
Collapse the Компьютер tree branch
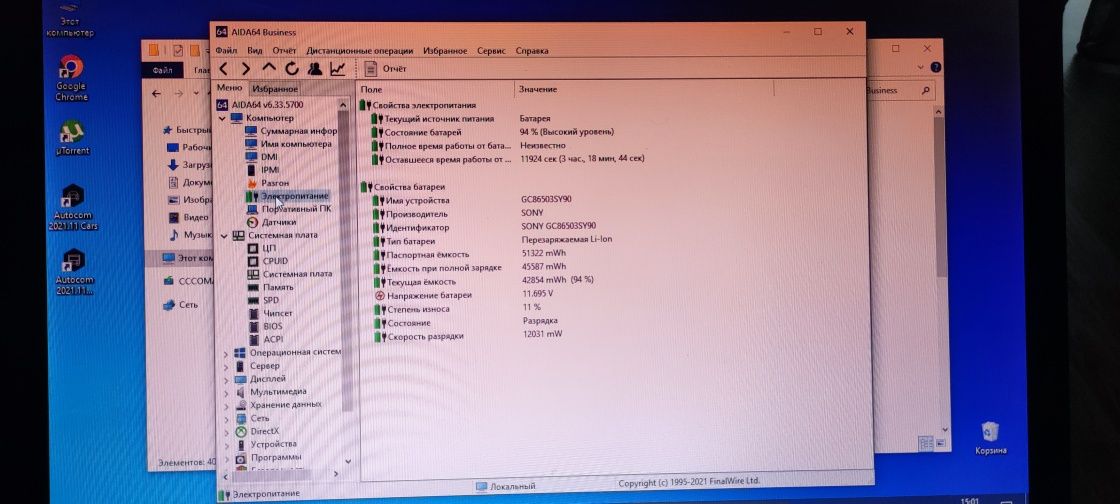(x=222, y=118)
